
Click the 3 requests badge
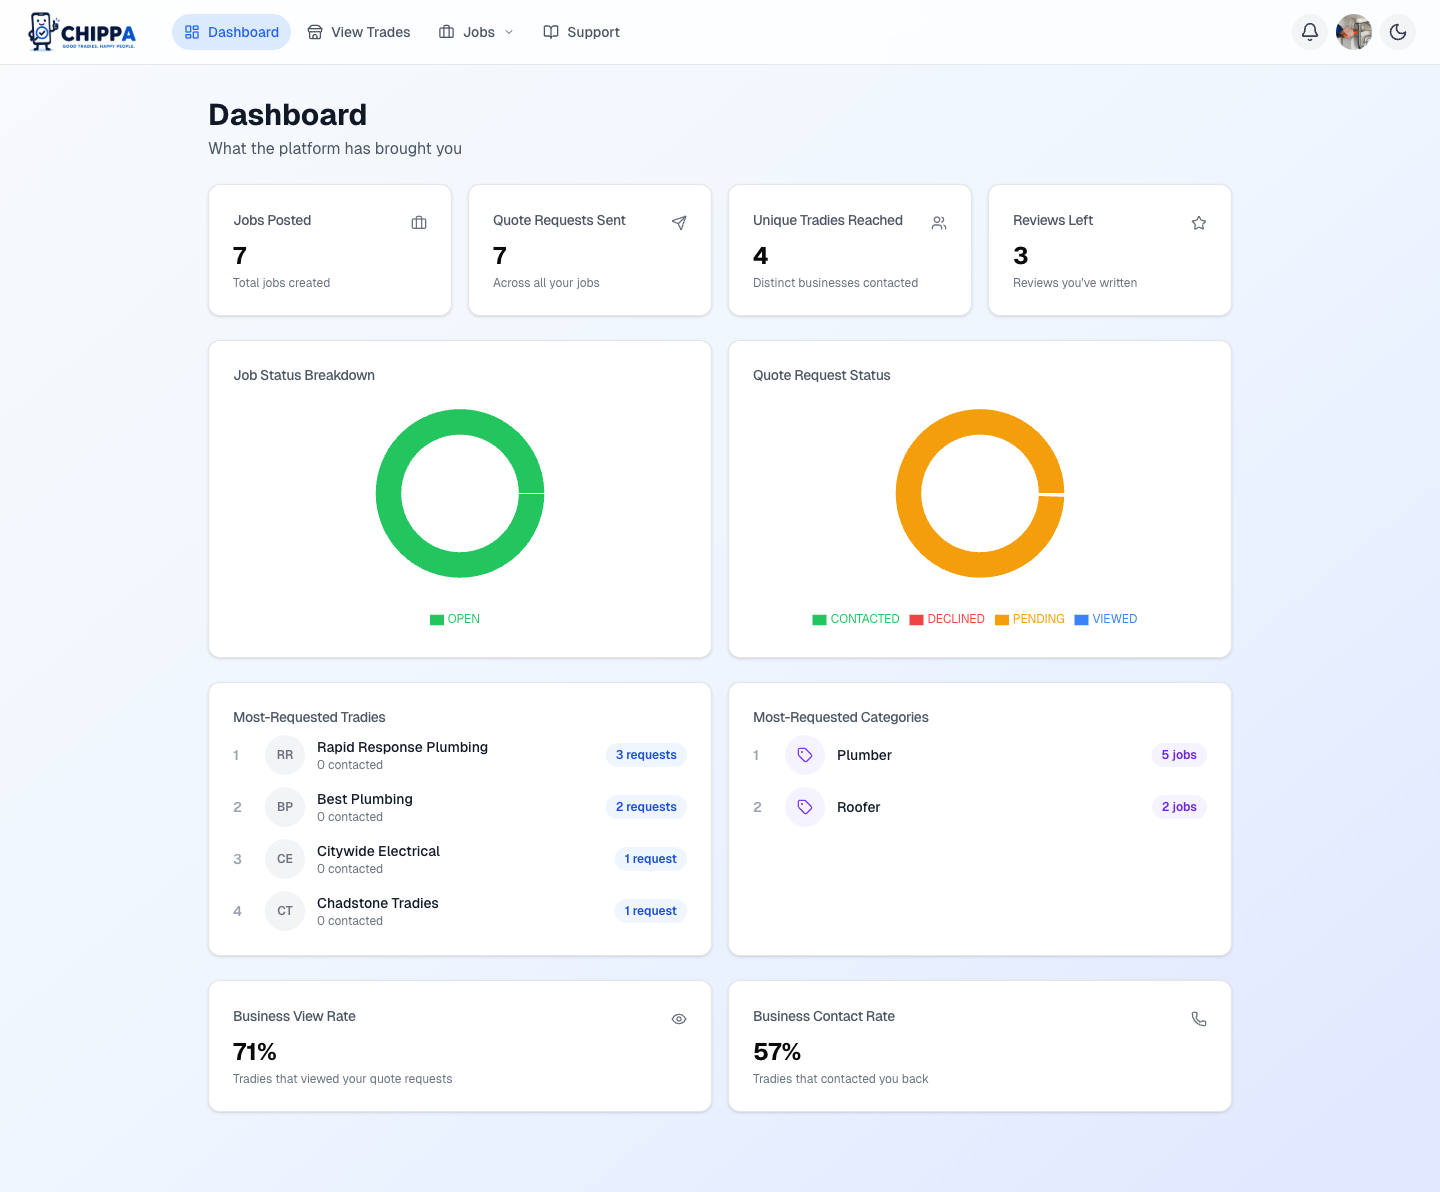646,755
